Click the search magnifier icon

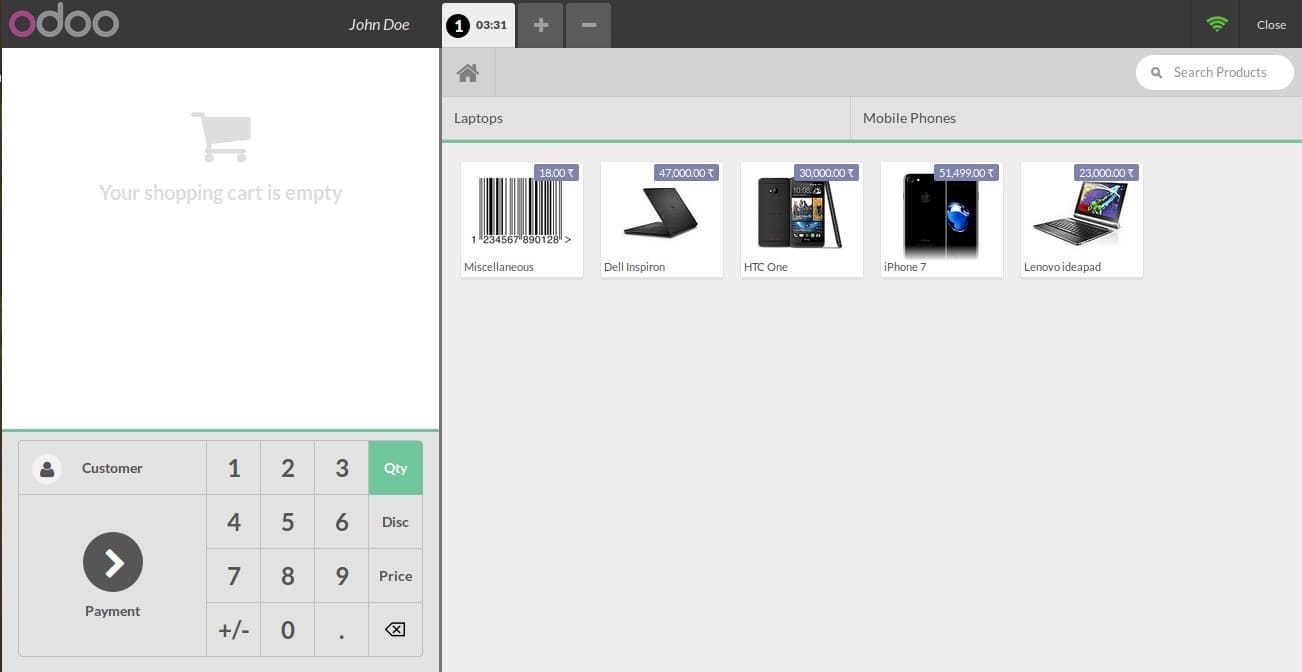pyautogui.click(x=1157, y=73)
